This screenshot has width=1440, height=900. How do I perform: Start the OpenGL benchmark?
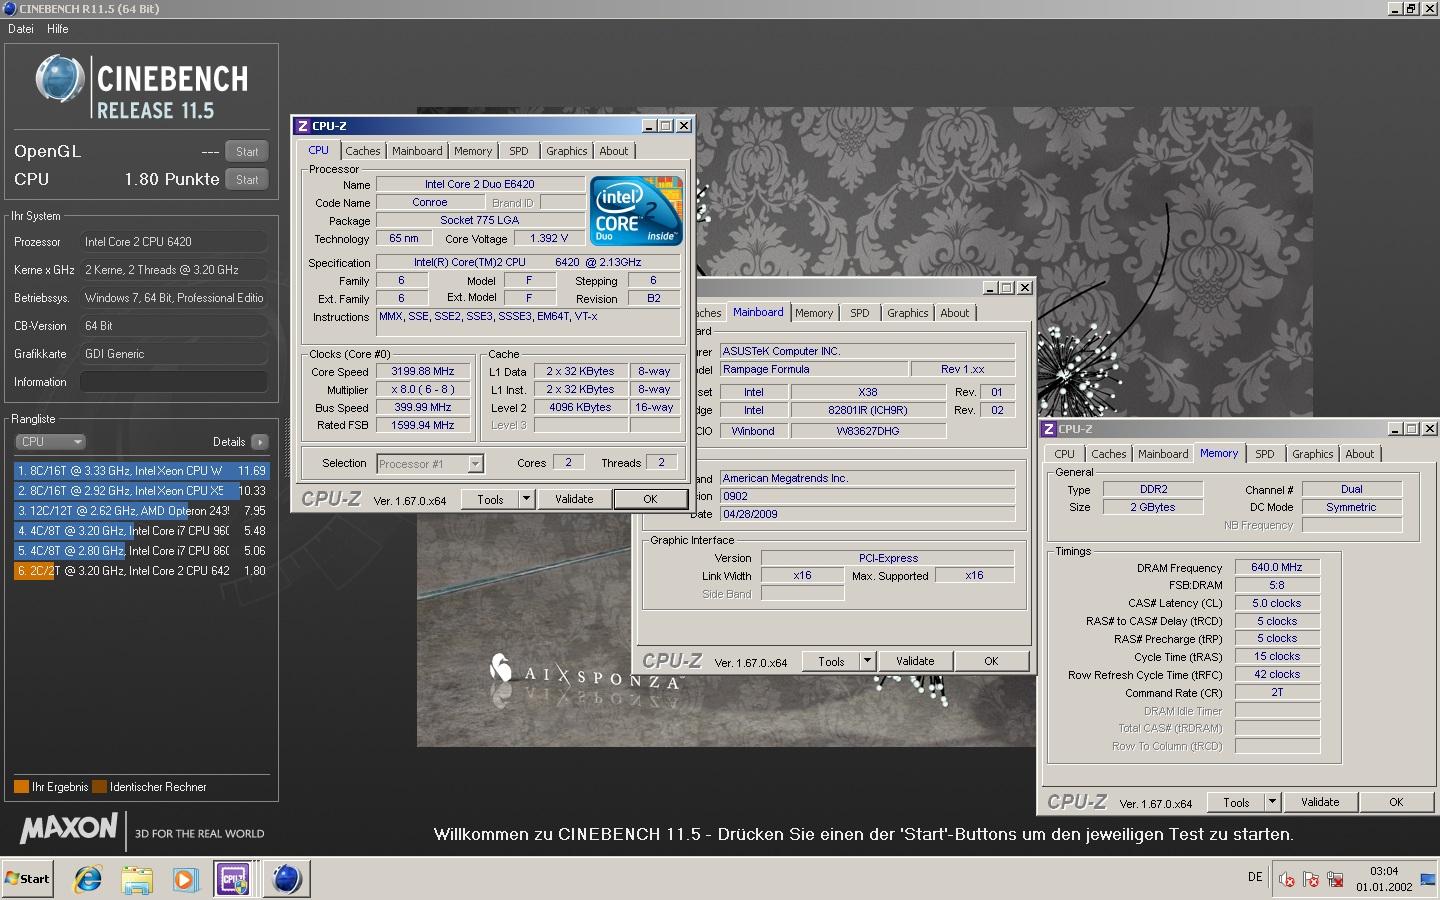click(x=247, y=152)
